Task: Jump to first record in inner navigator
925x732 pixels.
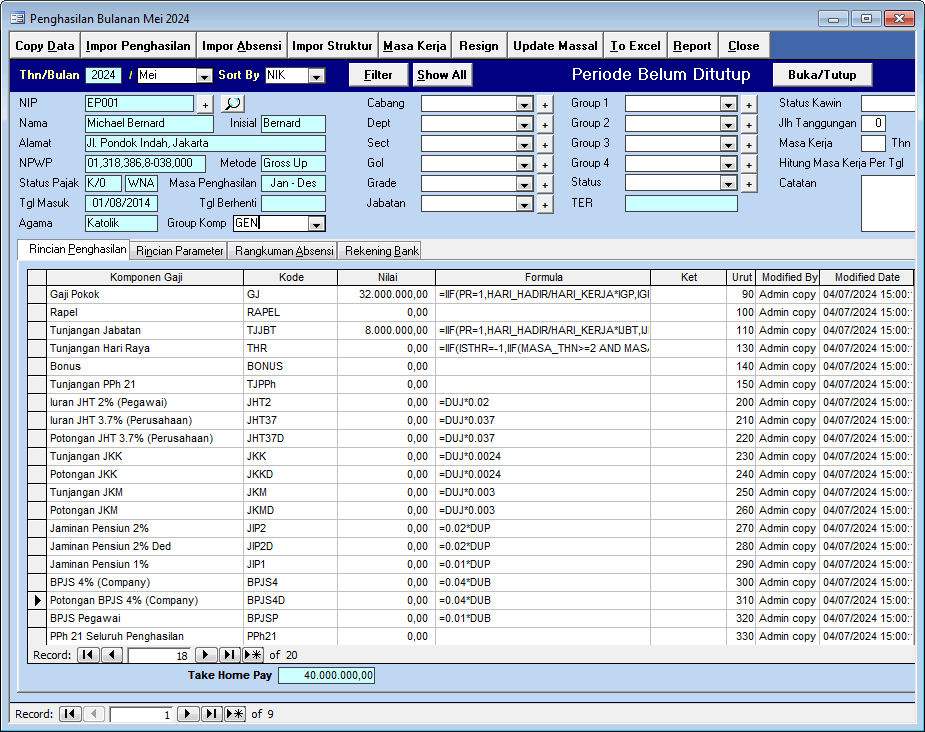Action: pos(87,655)
